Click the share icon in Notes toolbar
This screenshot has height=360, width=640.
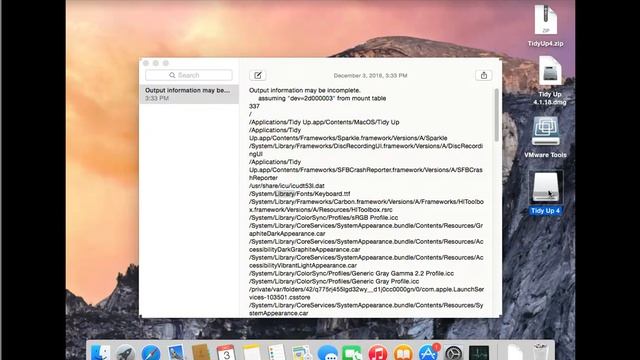pos(484,76)
